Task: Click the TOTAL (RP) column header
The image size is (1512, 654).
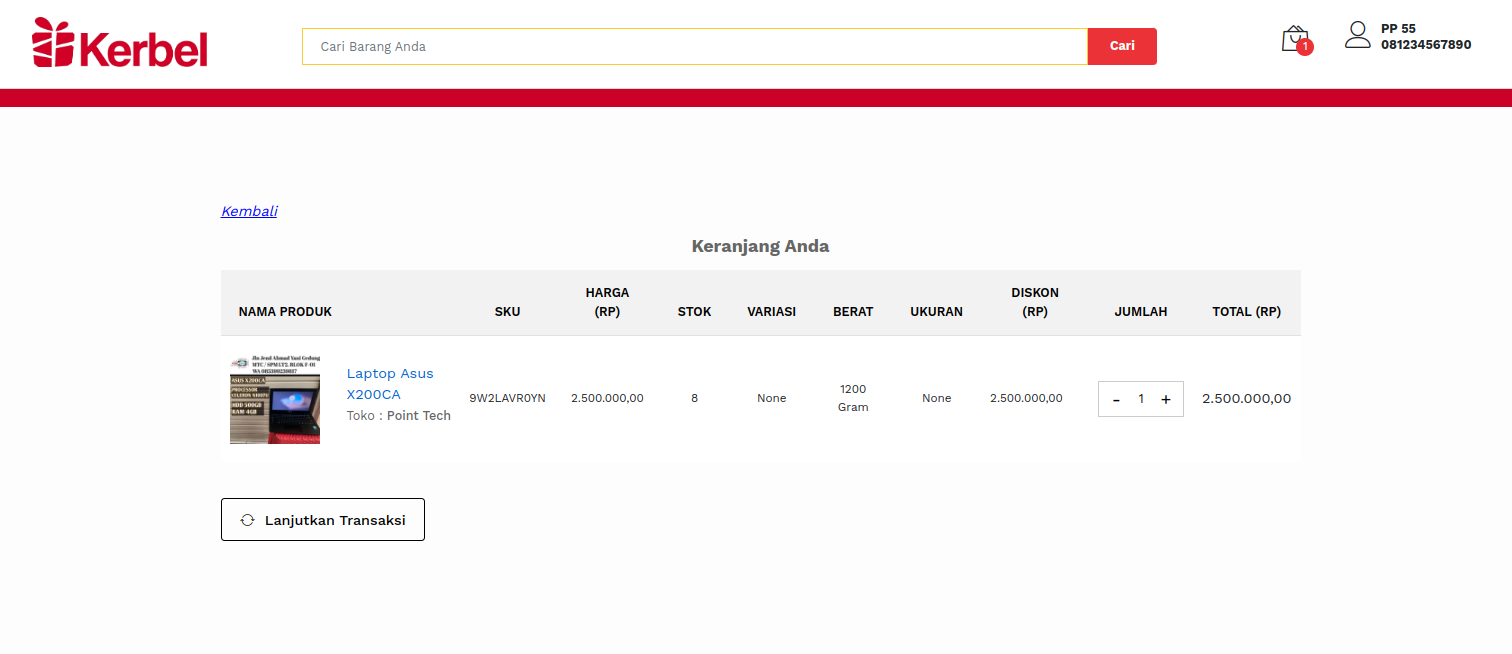Action: 1246,311
